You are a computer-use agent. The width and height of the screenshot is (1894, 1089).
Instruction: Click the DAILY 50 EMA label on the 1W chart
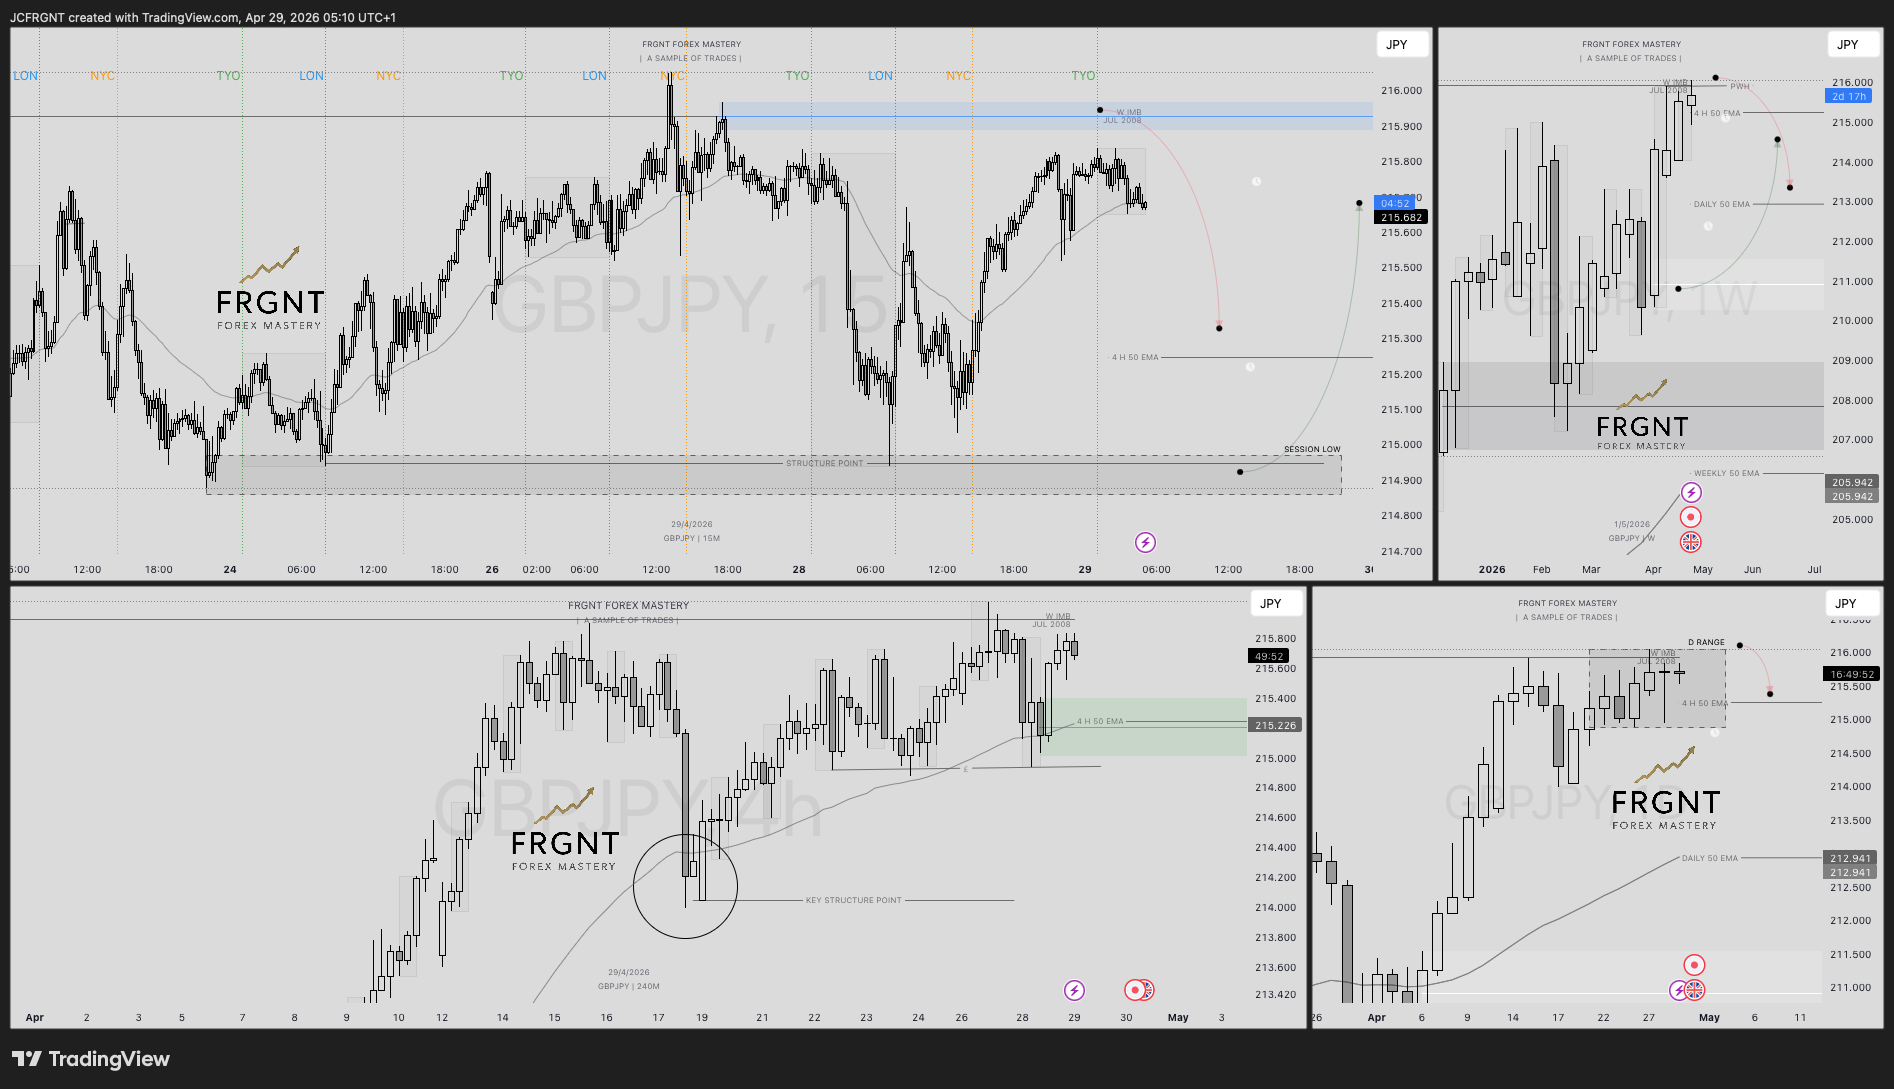pyautogui.click(x=1722, y=204)
